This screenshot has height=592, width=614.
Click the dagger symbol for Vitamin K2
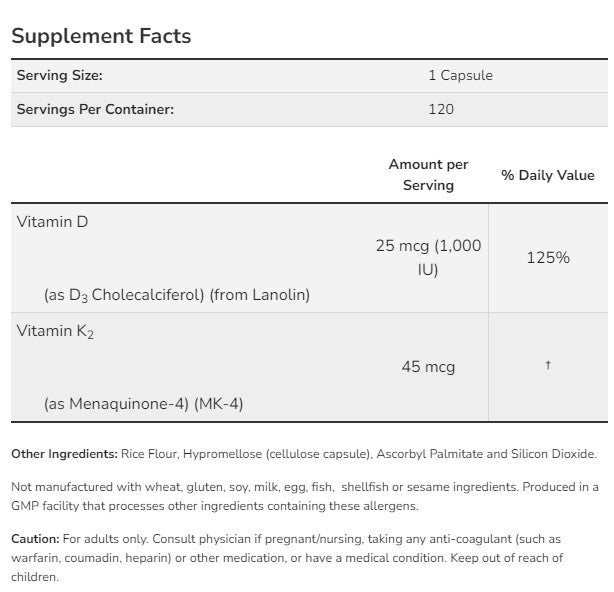(548, 366)
